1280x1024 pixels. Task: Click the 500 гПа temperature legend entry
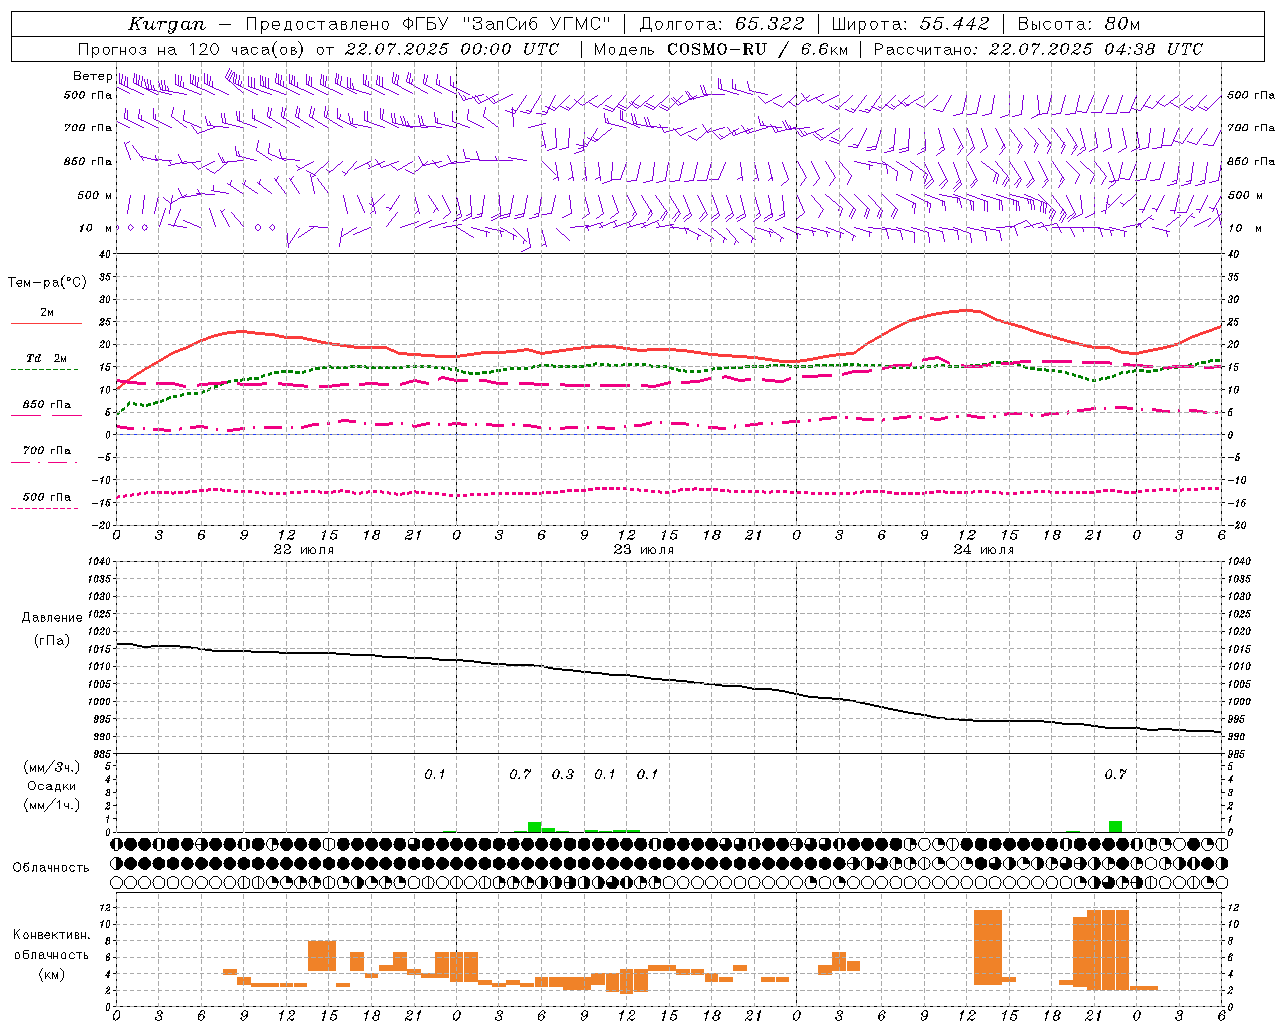(47, 497)
